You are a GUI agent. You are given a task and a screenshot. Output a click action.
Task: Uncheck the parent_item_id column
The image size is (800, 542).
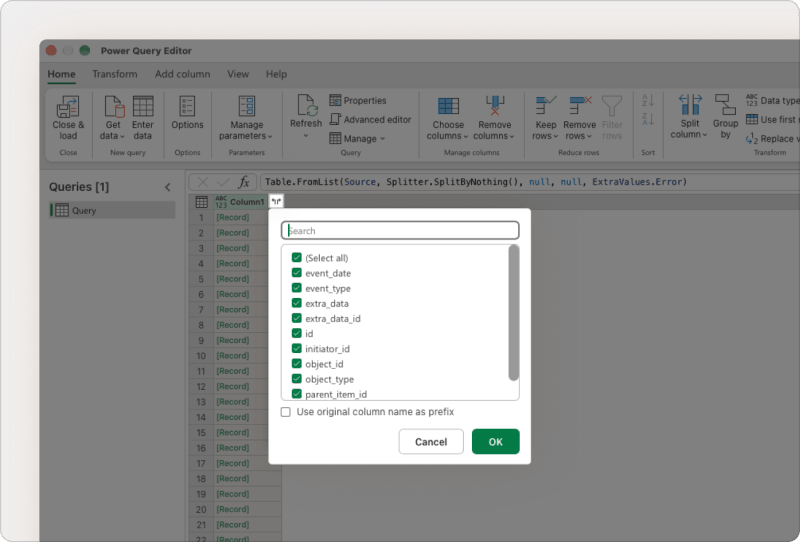tap(296, 394)
